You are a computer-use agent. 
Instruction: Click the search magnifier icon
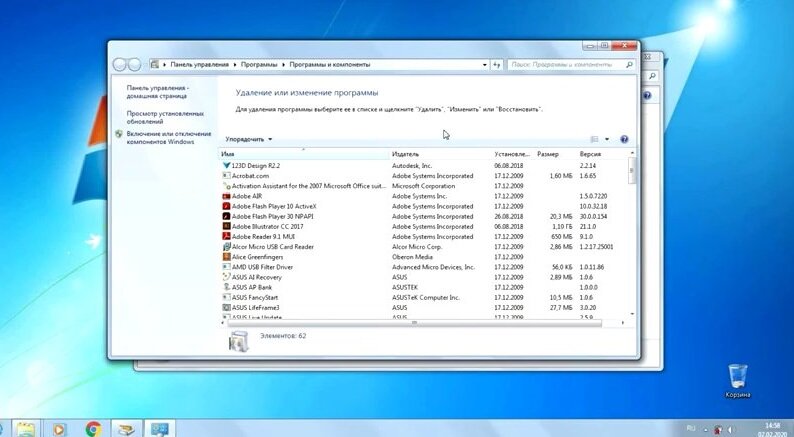(629, 65)
